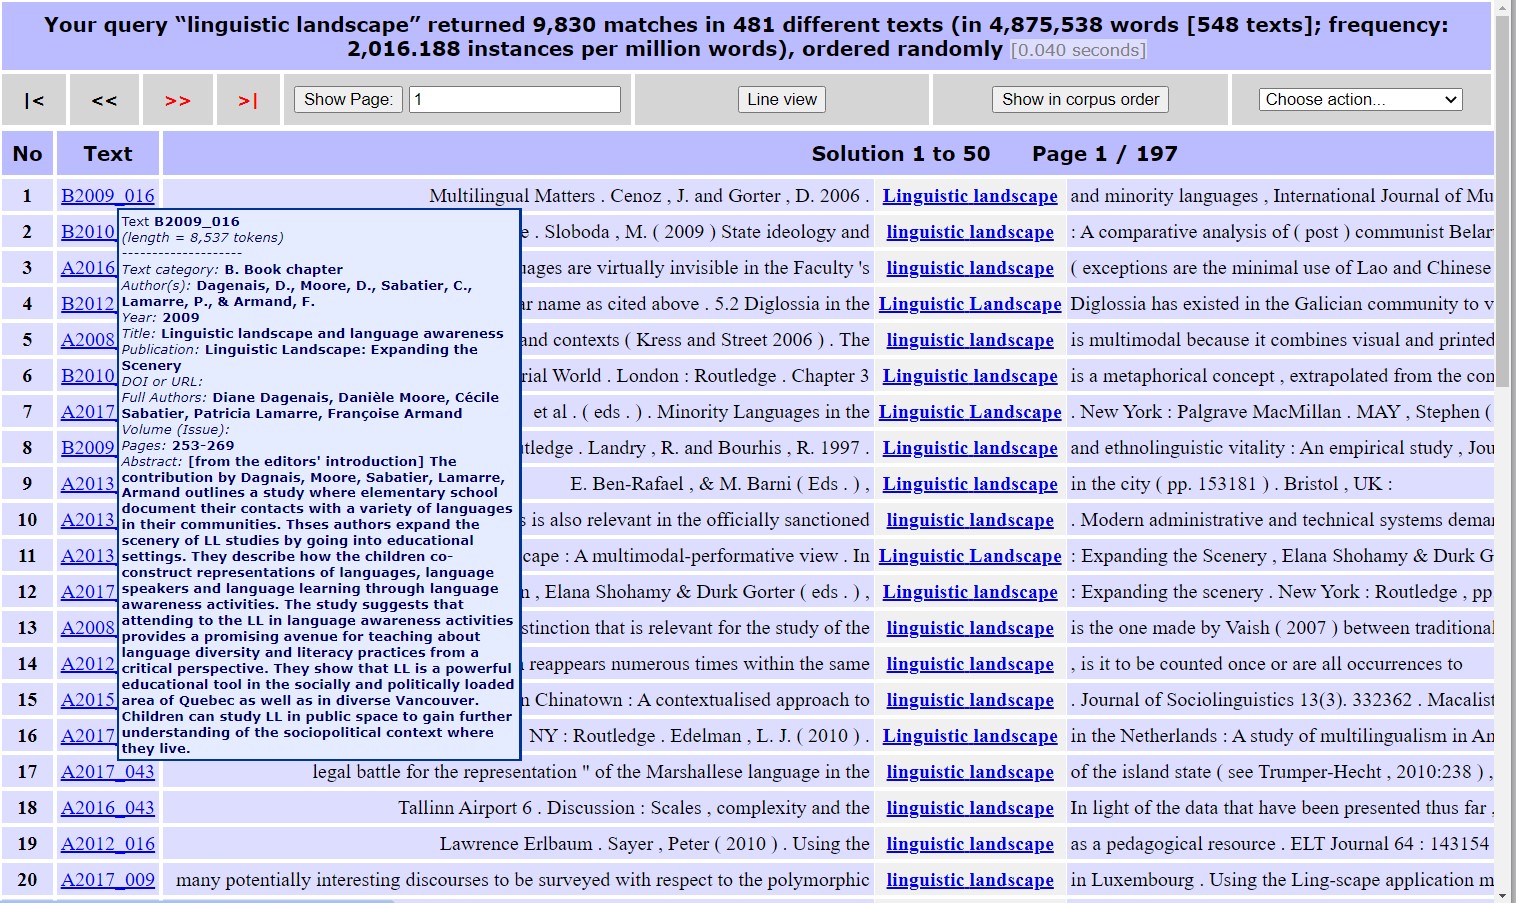
Task: Advance to the next results page
Action: tap(178, 100)
